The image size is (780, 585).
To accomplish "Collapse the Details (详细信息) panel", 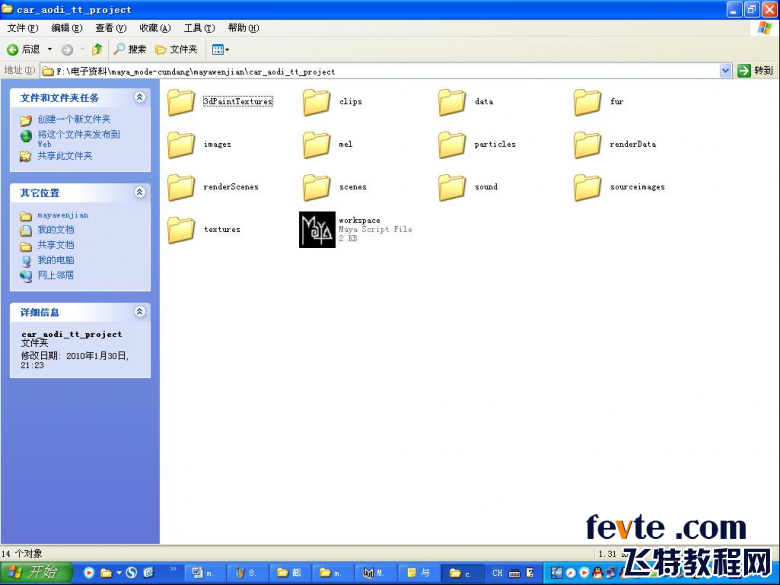I will 140,311.
